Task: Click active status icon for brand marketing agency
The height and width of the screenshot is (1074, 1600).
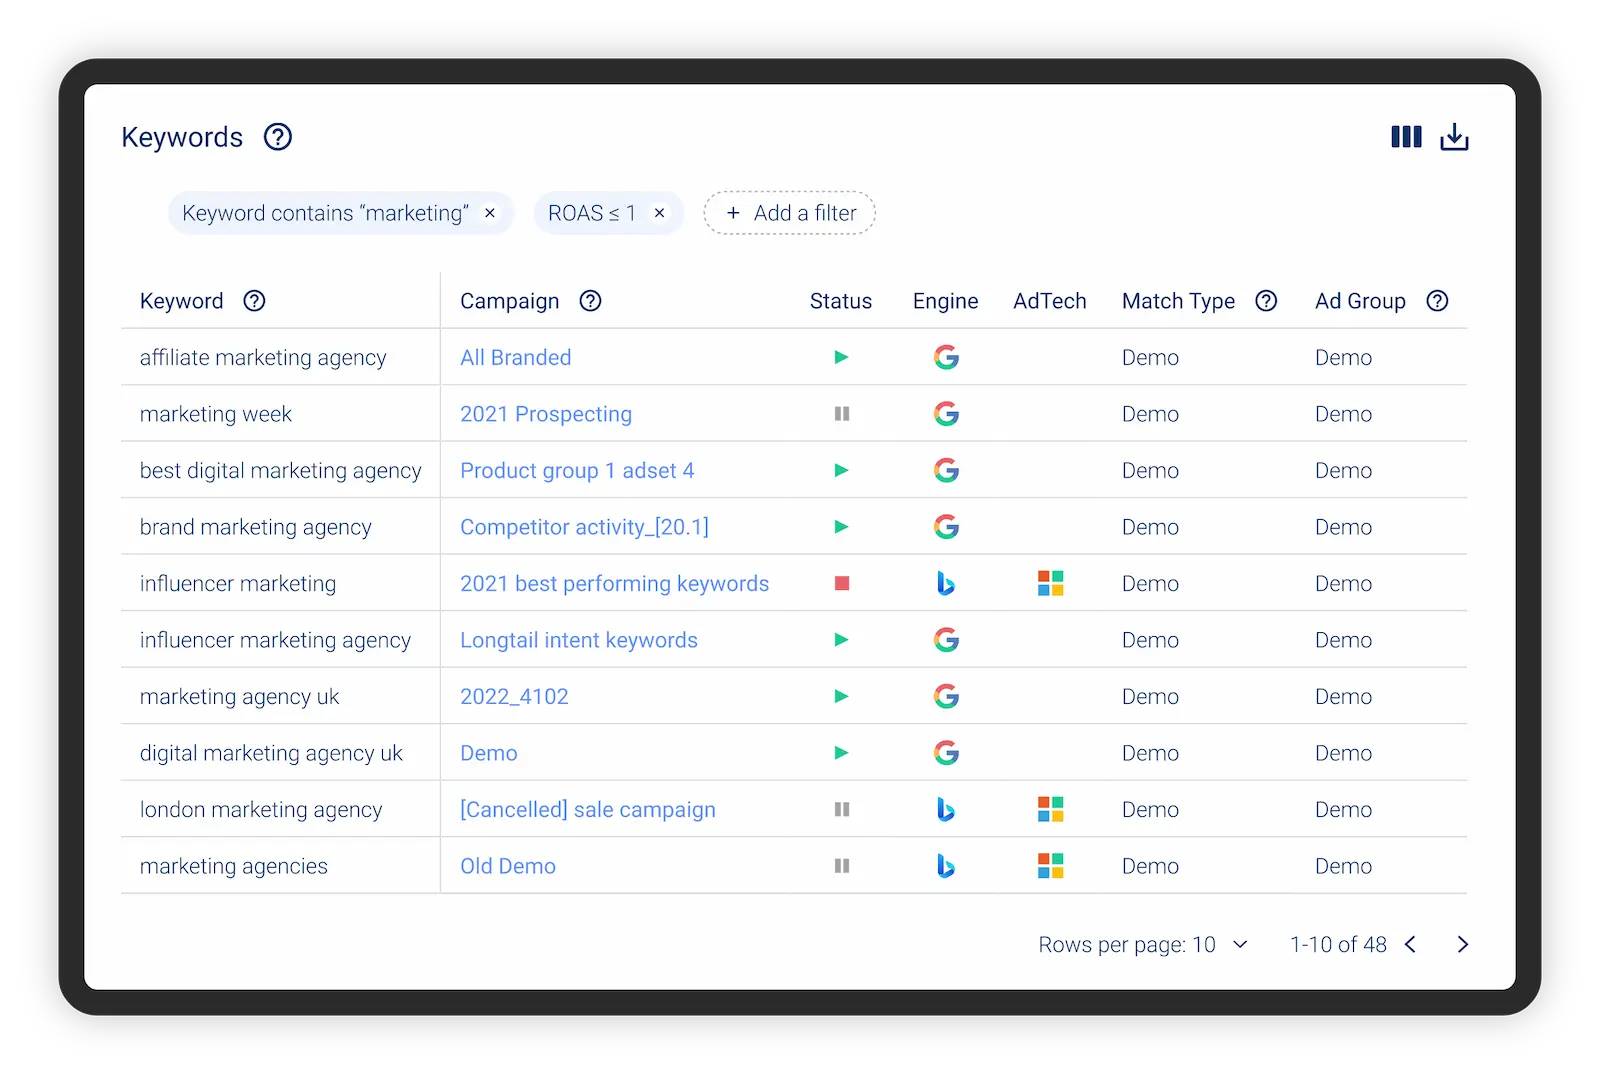Action: point(841,527)
